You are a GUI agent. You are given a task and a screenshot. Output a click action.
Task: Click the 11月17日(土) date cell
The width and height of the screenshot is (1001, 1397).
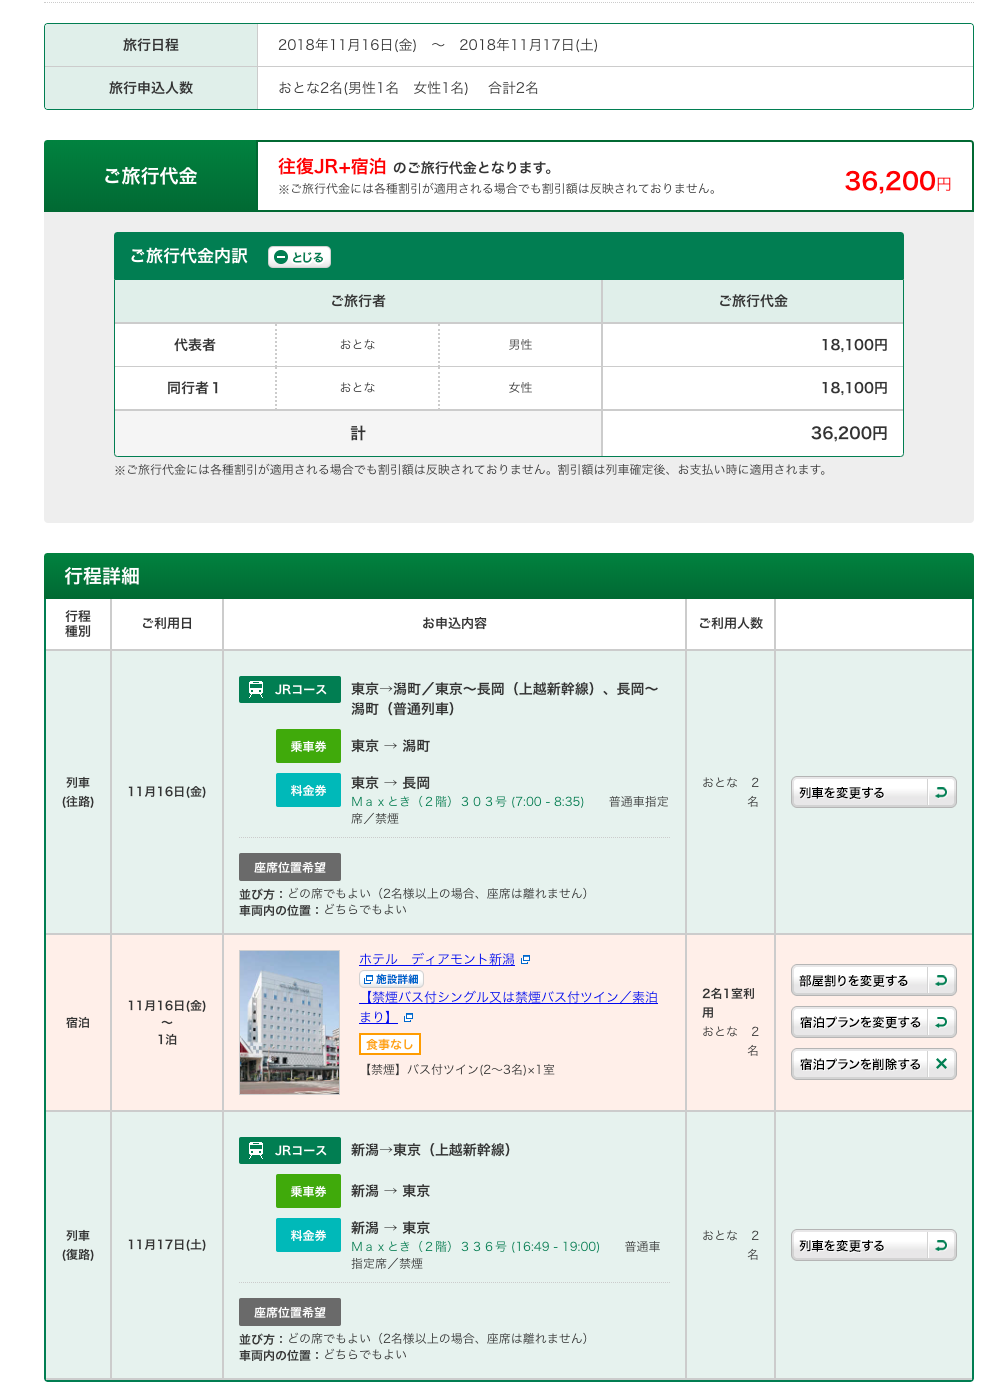(167, 1245)
